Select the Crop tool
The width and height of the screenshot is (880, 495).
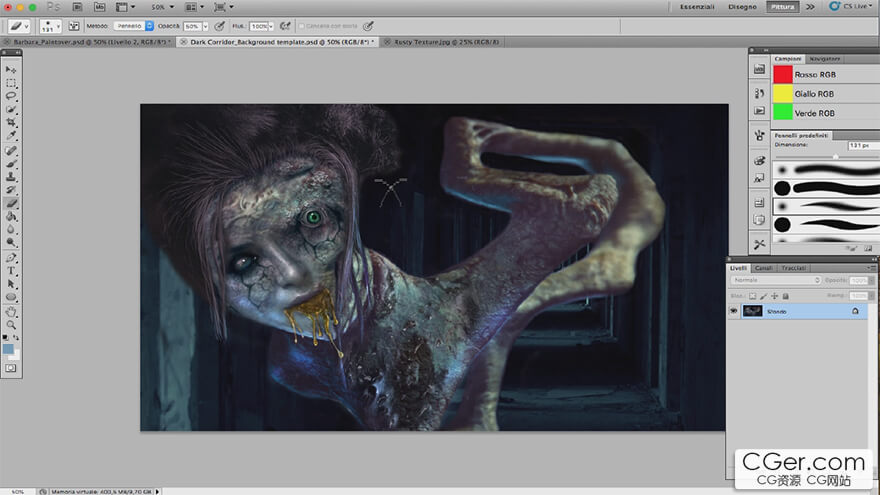coord(11,122)
